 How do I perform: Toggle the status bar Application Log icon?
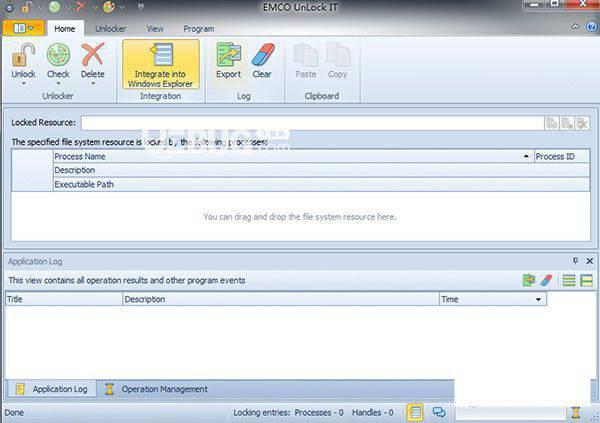(415, 413)
